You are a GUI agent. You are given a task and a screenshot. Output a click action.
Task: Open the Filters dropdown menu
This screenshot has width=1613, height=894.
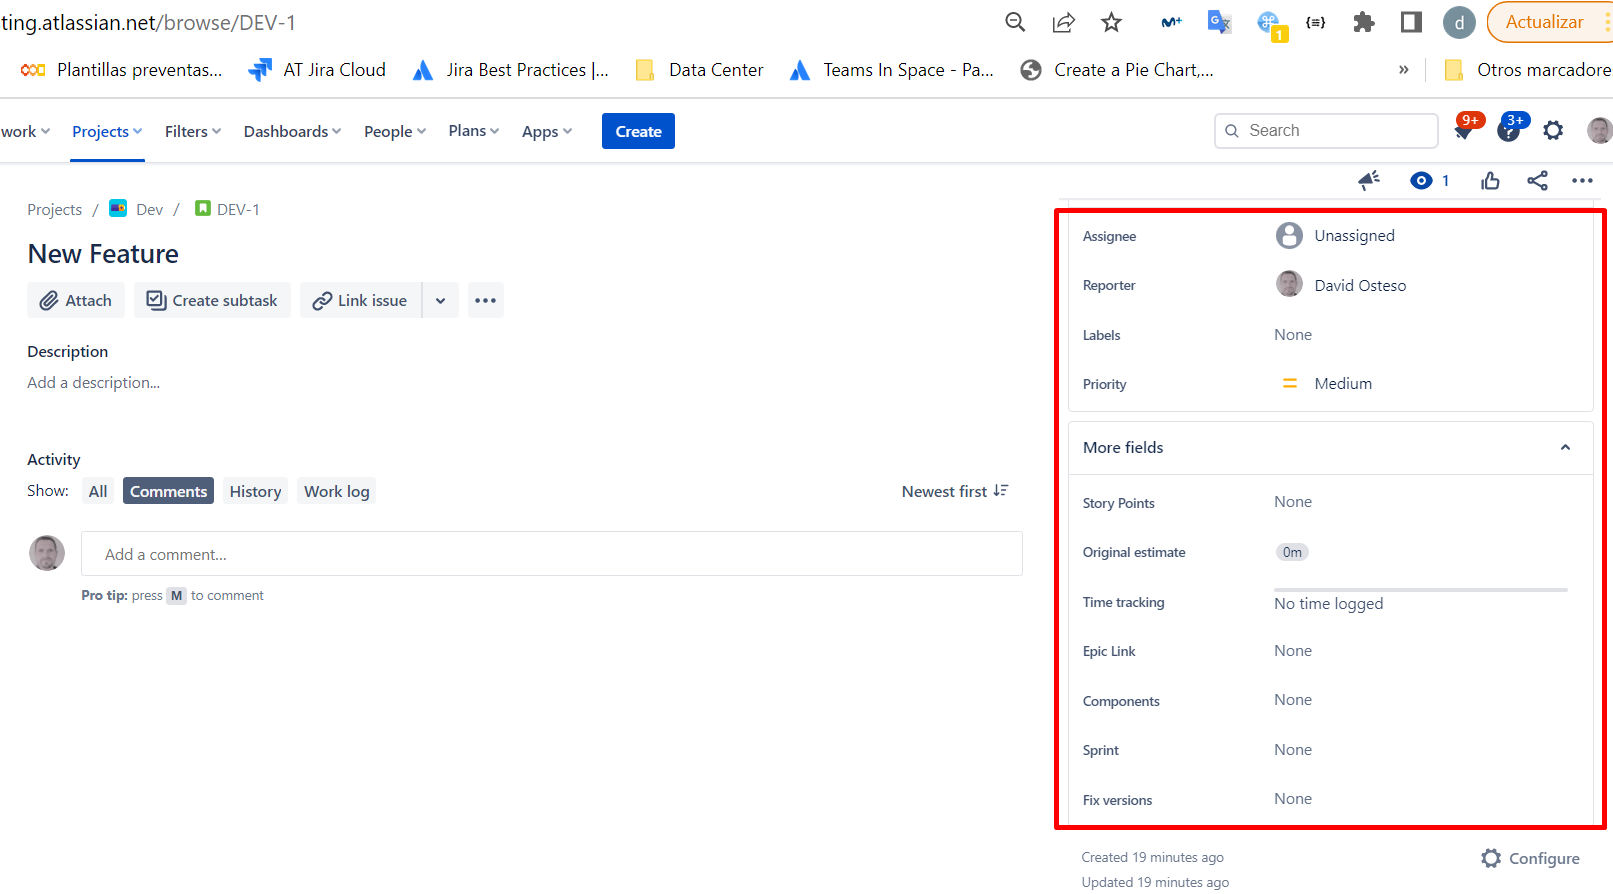[193, 131]
